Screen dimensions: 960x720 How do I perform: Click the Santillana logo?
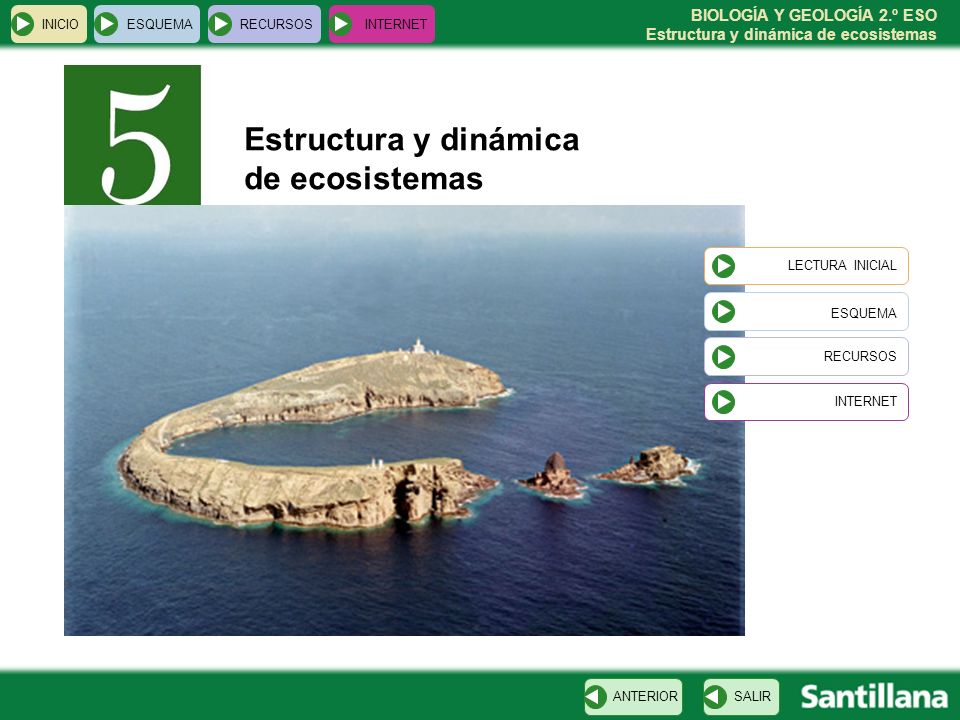click(874, 697)
